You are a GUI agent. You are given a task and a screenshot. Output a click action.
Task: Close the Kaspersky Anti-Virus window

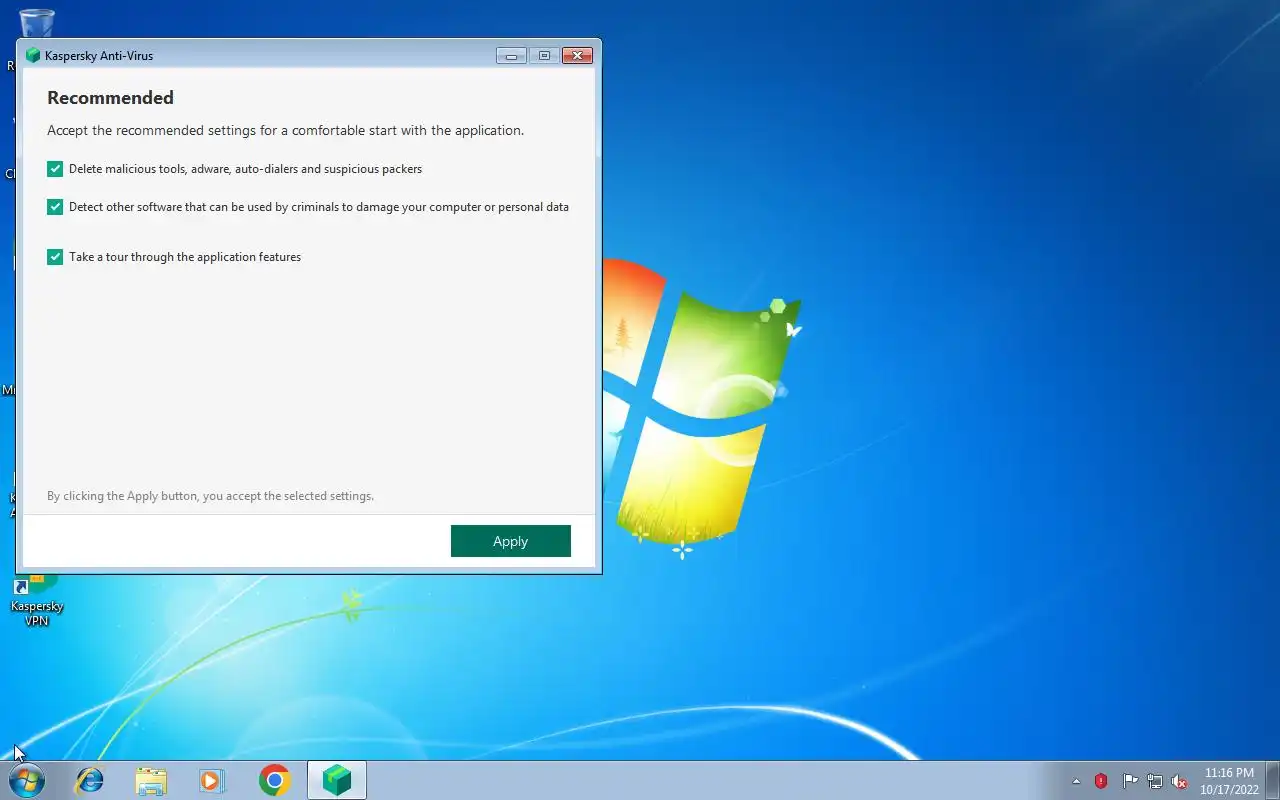click(577, 56)
